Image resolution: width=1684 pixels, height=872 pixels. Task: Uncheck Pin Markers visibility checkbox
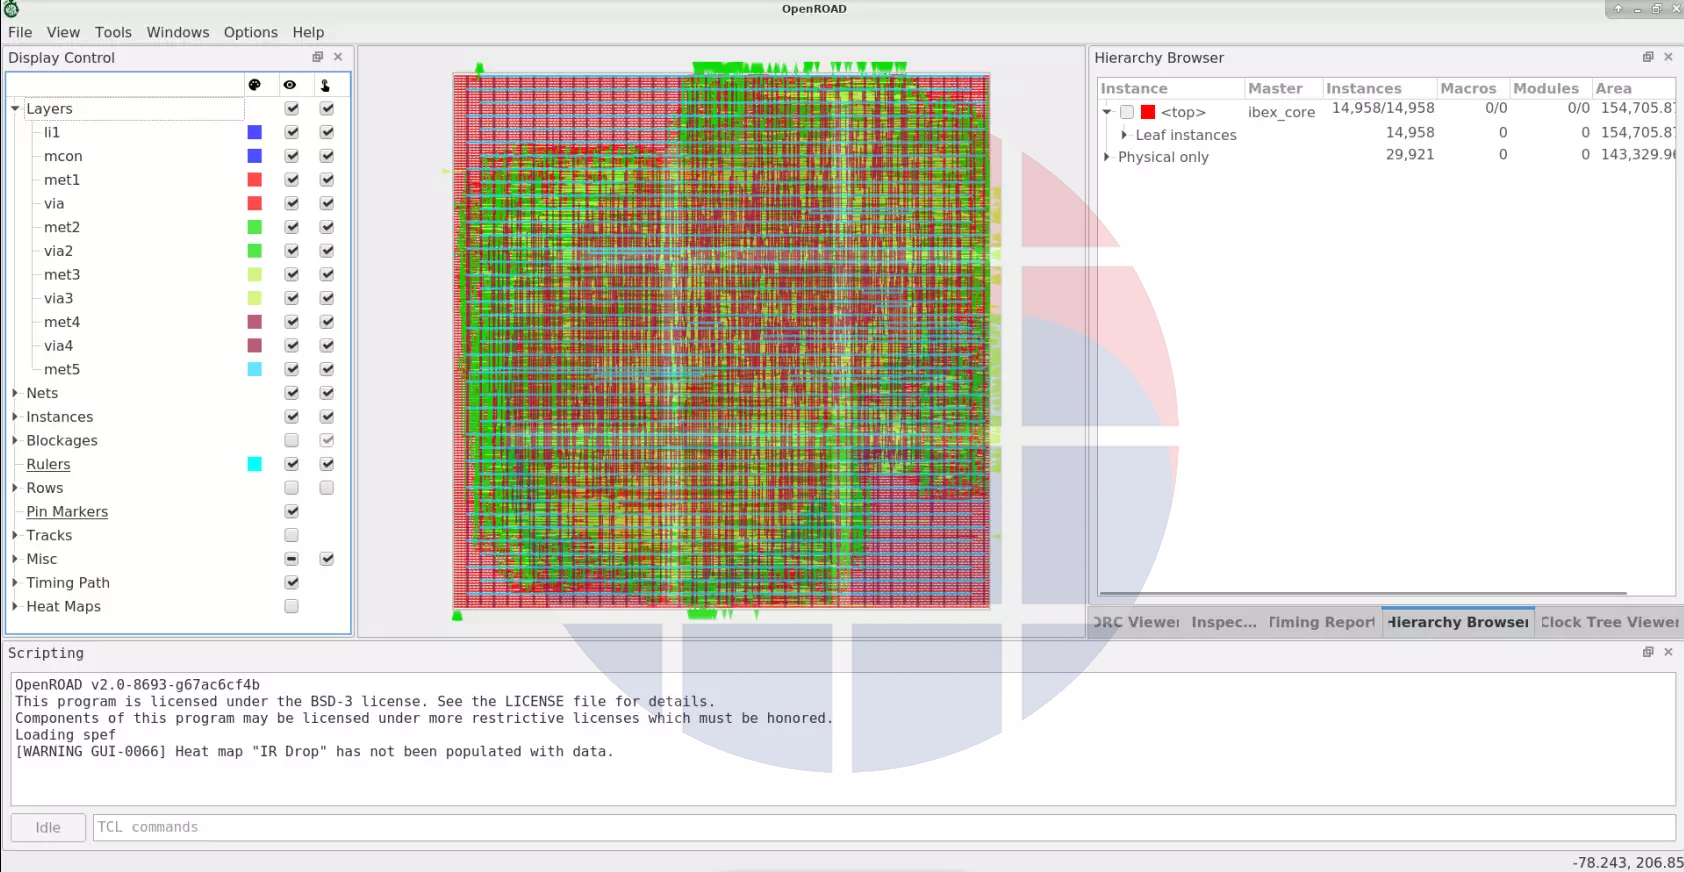coord(292,511)
